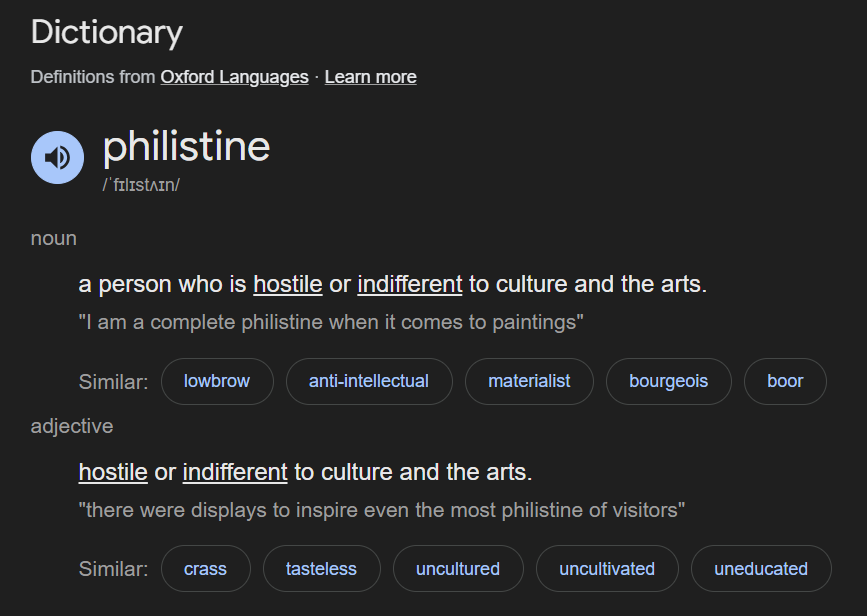Image resolution: width=867 pixels, height=616 pixels.
Task: Choose the 'uncultured' synonym chip
Action: pyautogui.click(x=458, y=569)
